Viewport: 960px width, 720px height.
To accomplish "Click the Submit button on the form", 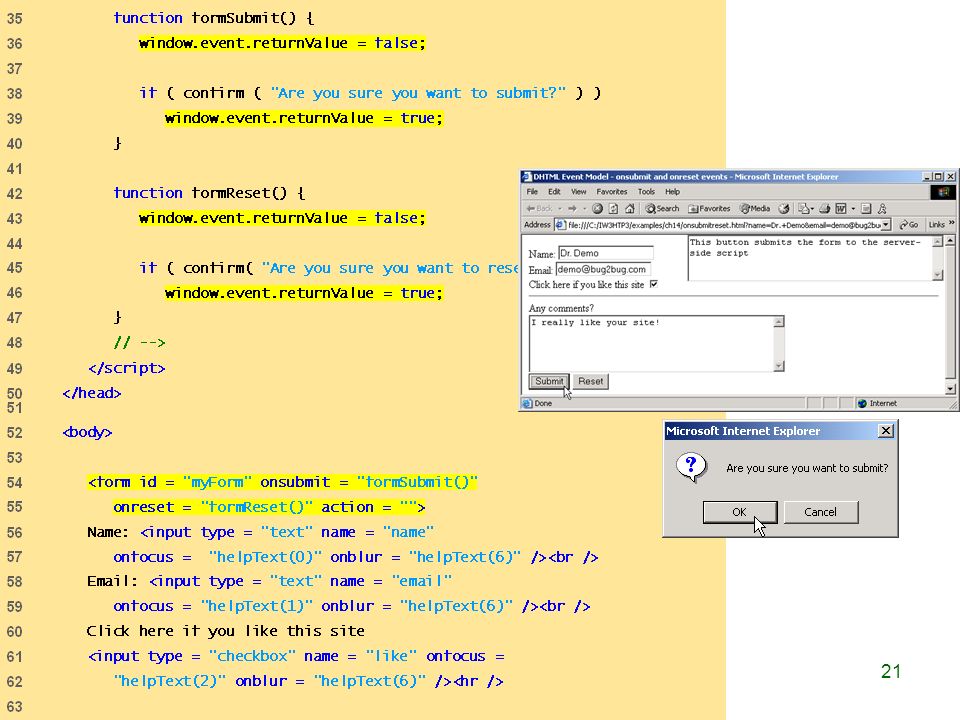I will [549, 381].
